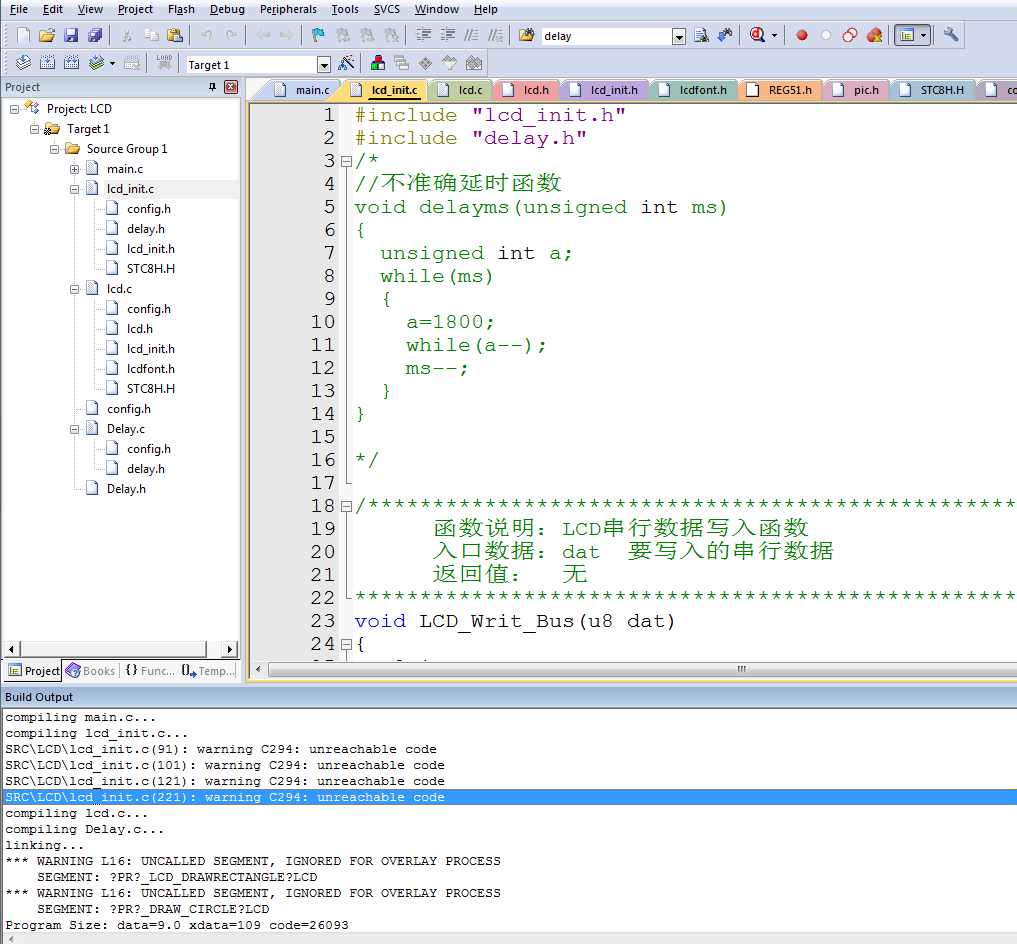The image size is (1017, 944).
Task: Close the Project panel
Action: (231, 87)
